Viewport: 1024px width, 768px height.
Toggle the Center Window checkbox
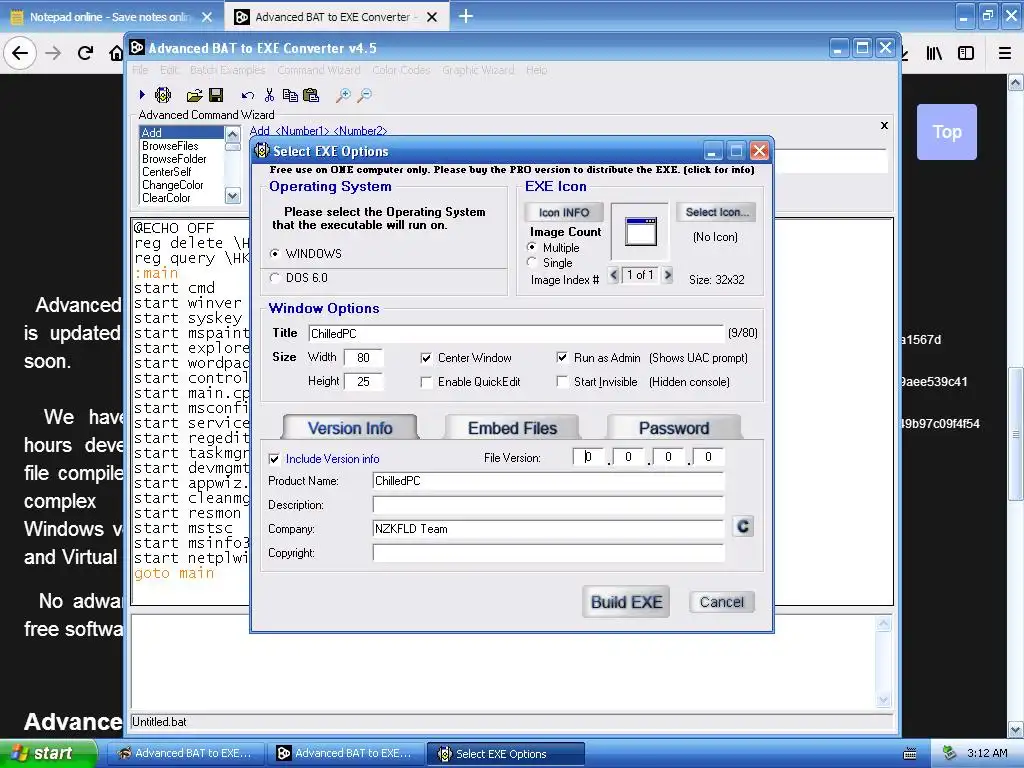pyautogui.click(x=426, y=358)
